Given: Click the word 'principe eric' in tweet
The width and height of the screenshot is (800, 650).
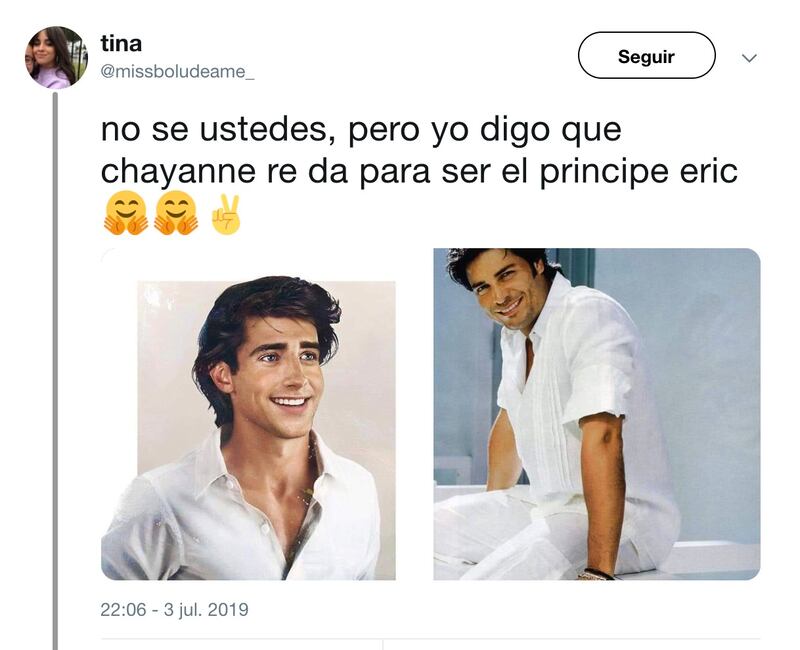Looking at the screenshot, I should point(638,172).
